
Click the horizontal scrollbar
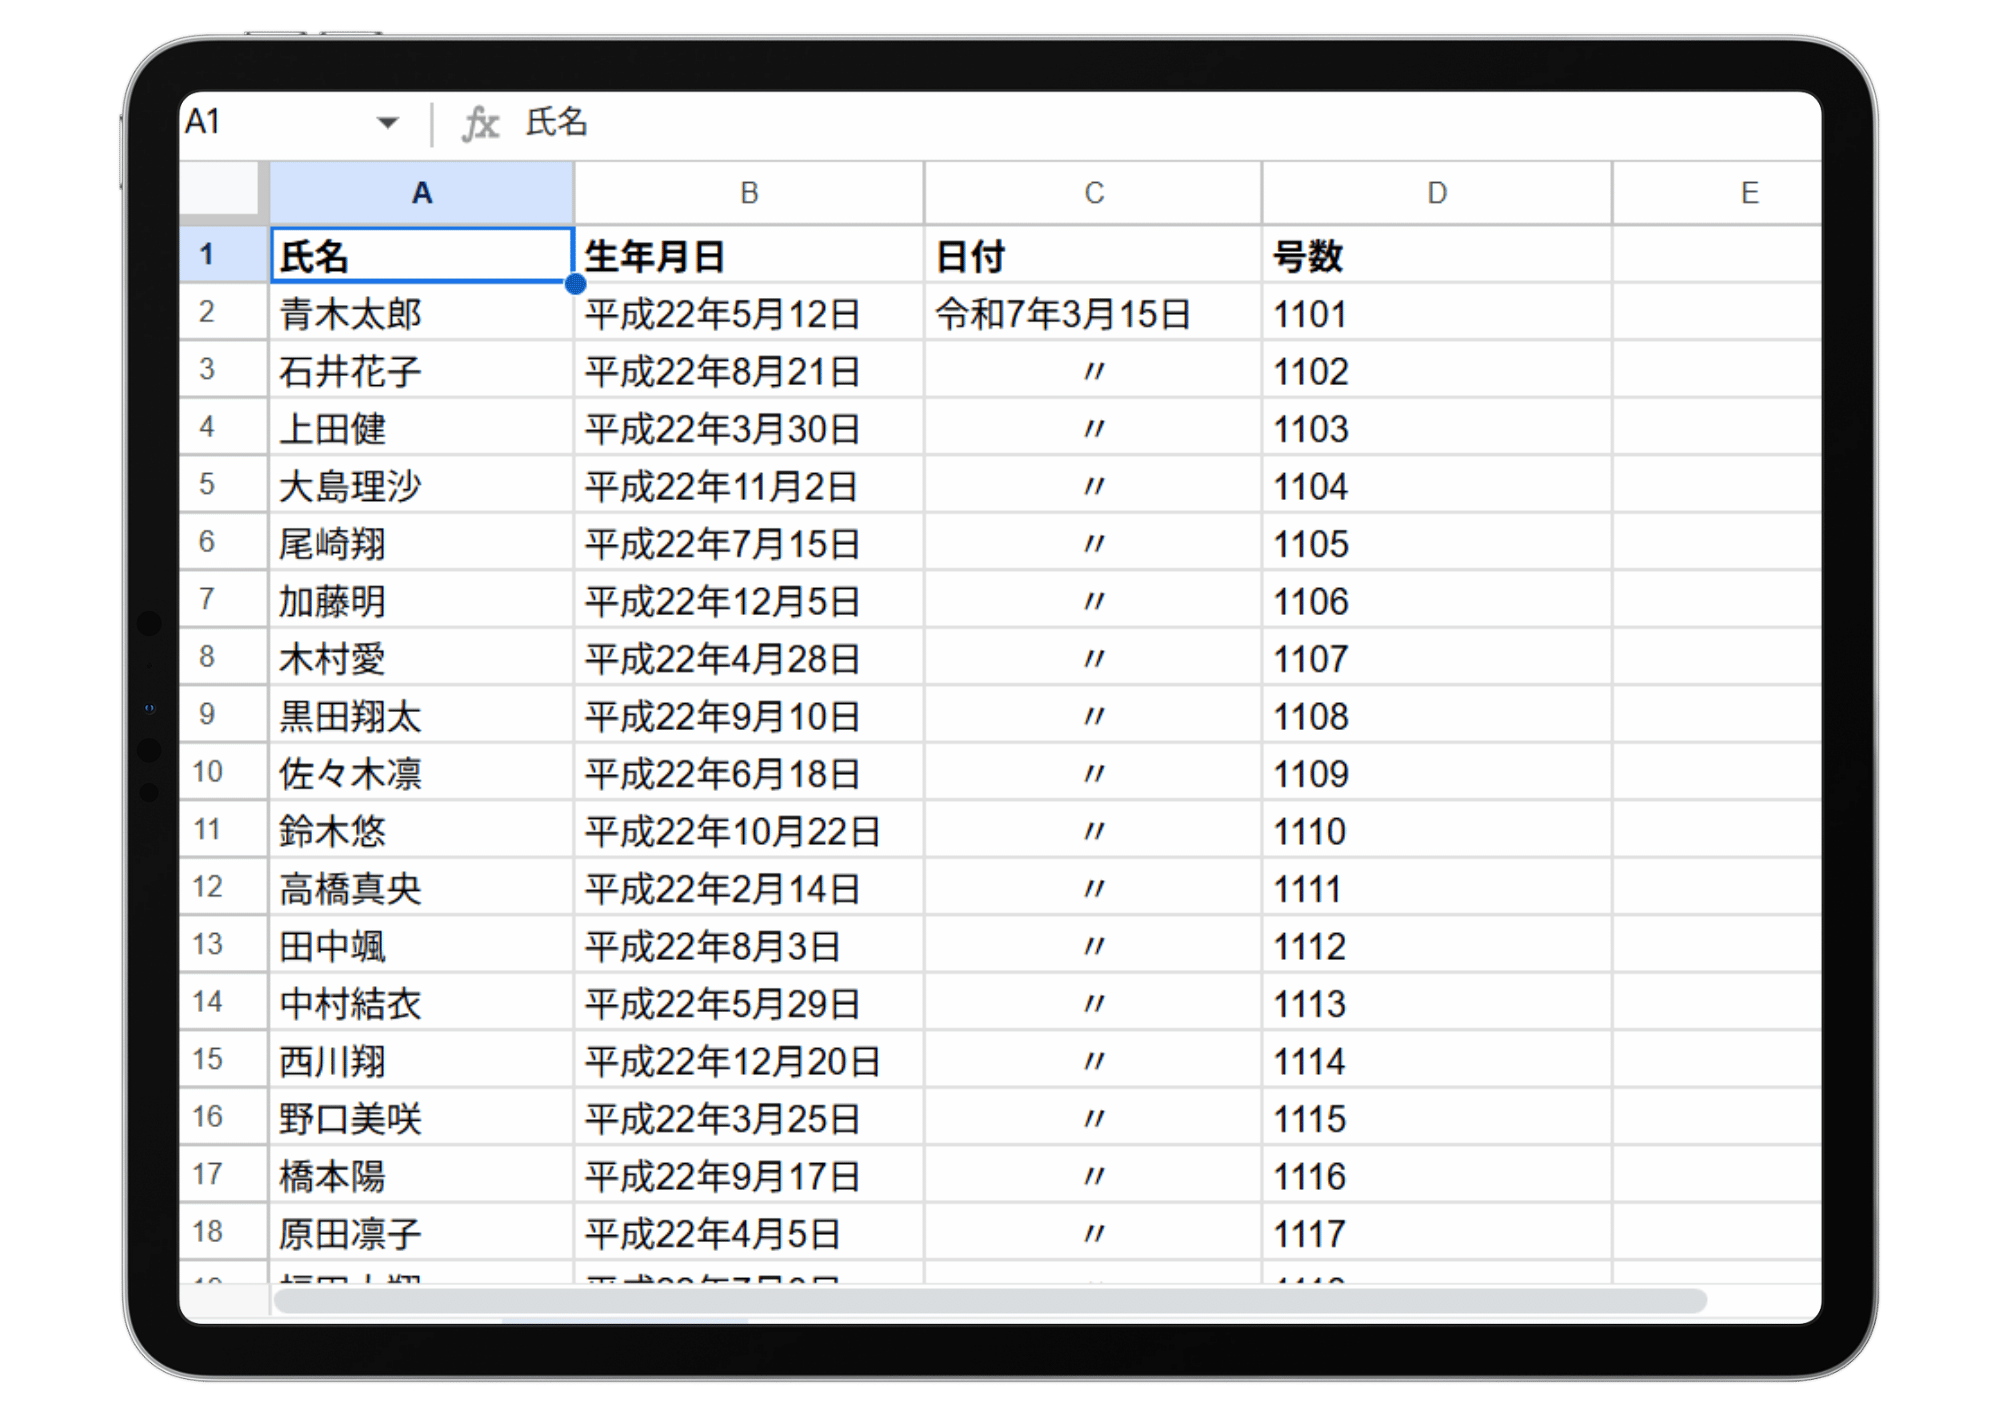coord(990,1301)
